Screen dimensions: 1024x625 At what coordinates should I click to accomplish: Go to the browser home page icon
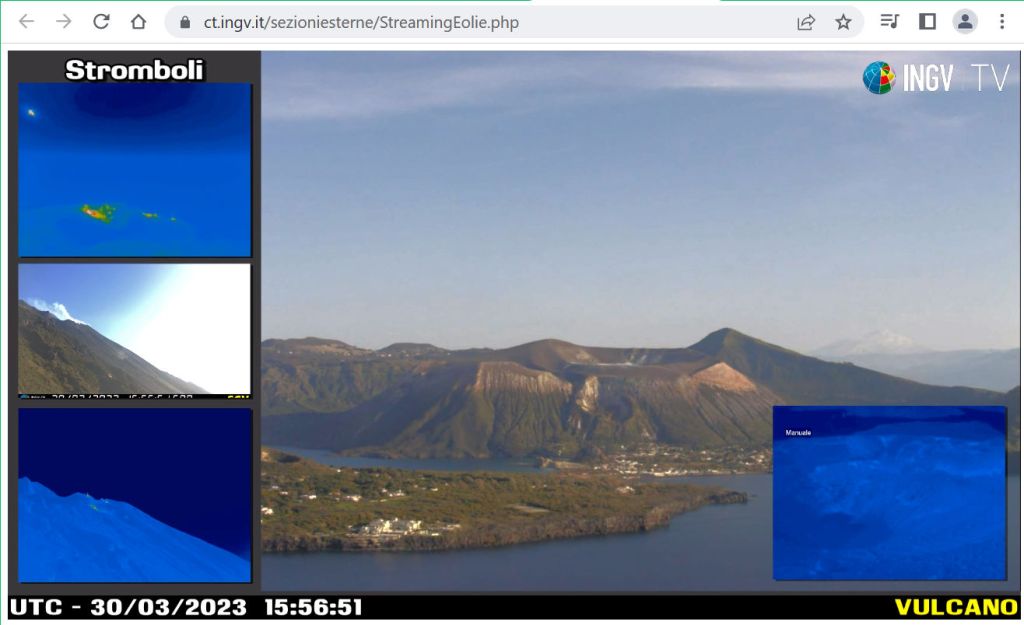point(138,22)
